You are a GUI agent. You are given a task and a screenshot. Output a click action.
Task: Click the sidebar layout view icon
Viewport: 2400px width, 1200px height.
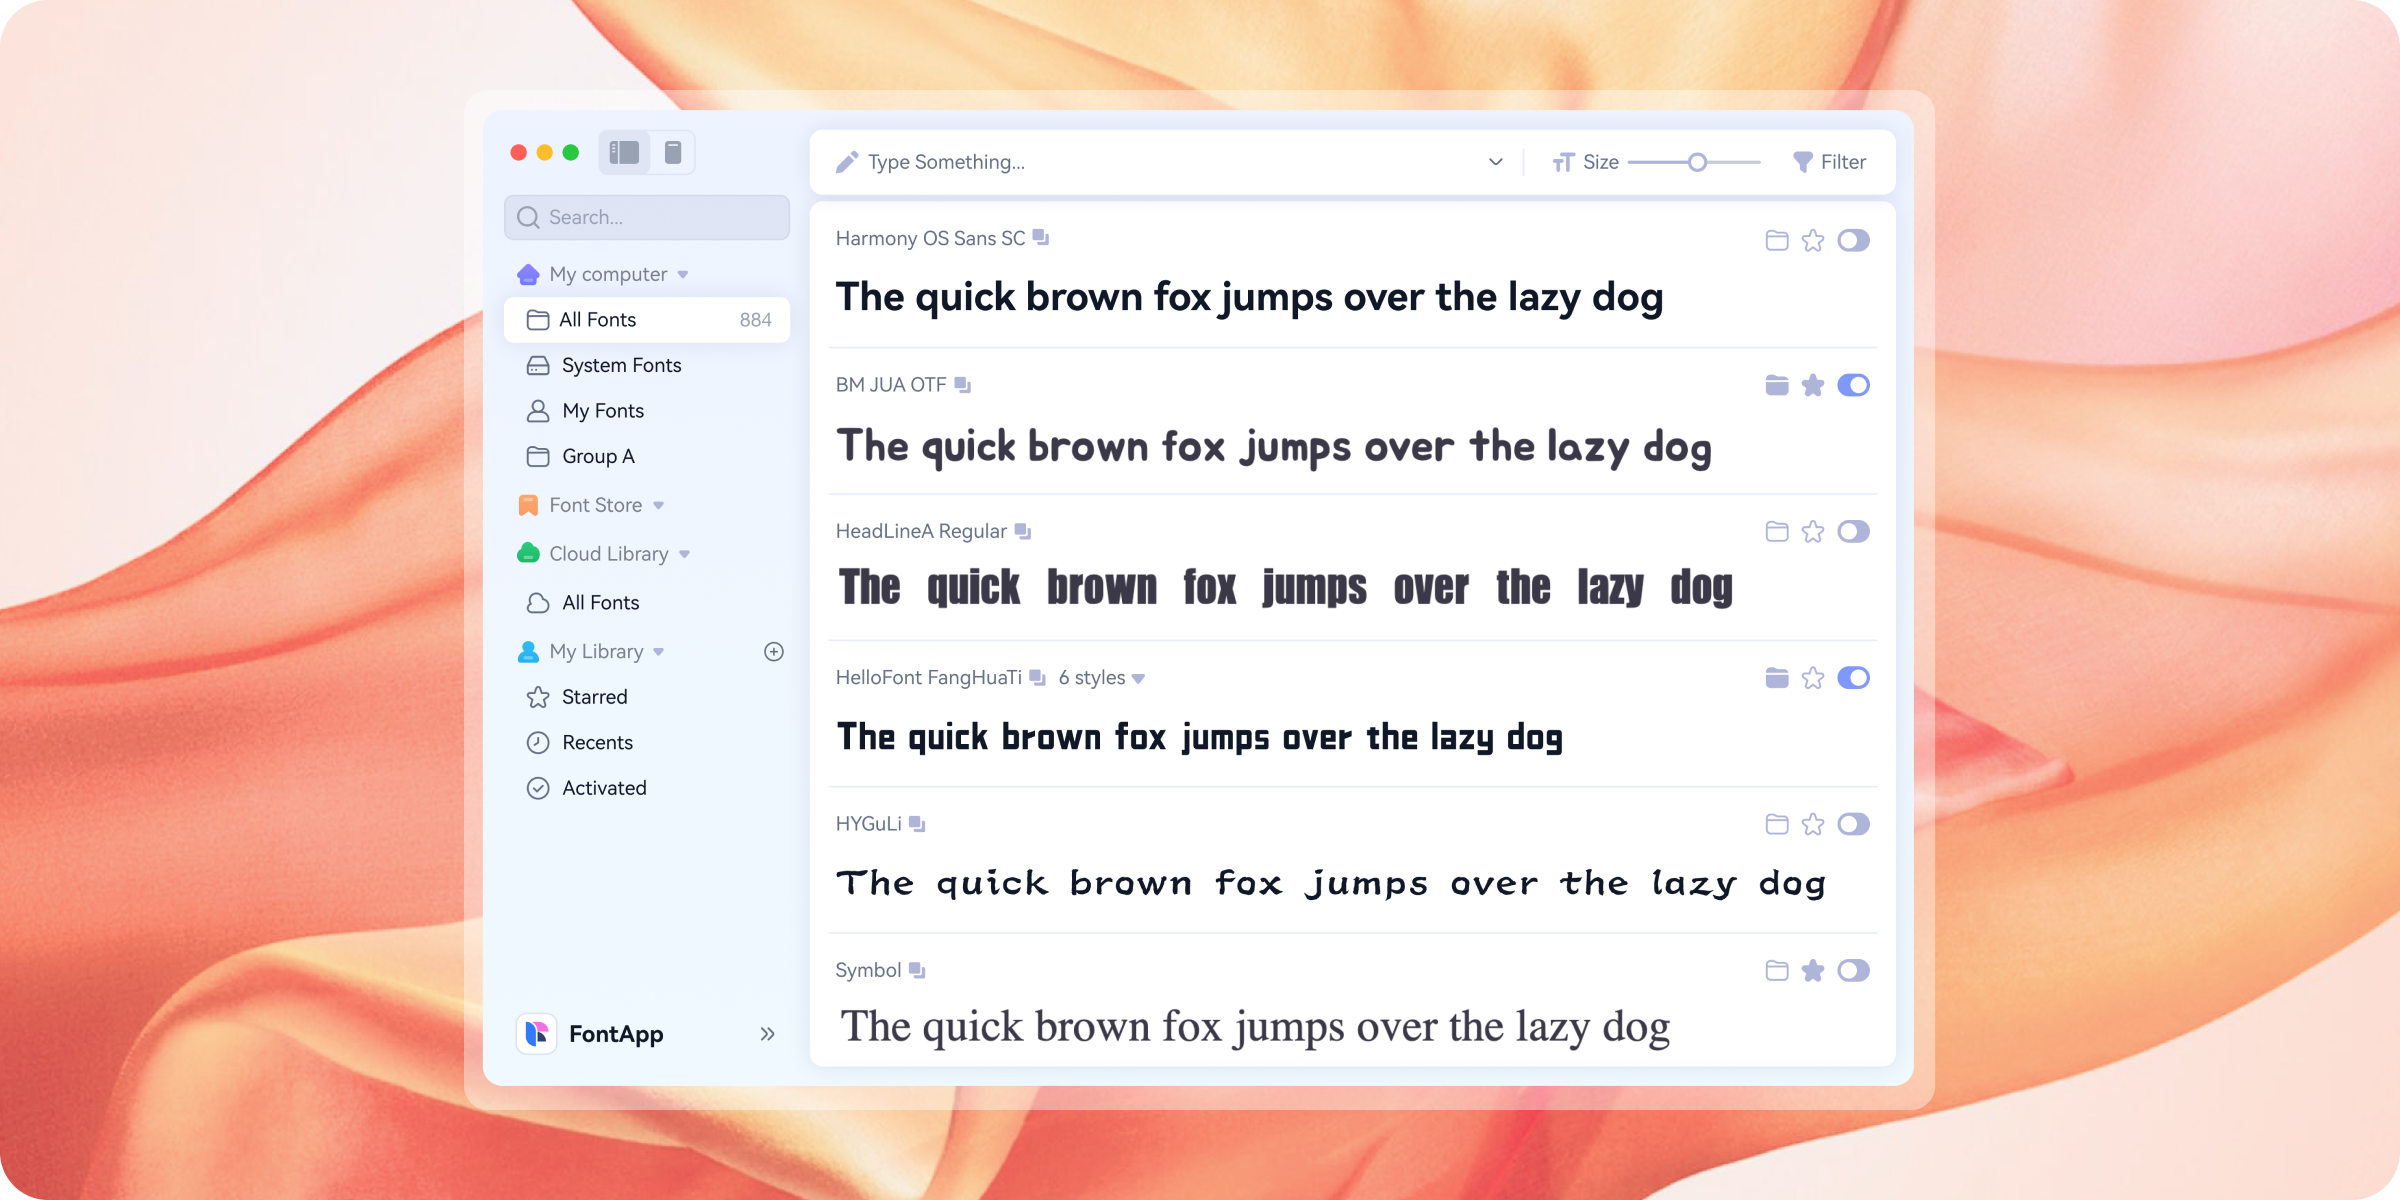click(624, 152)
